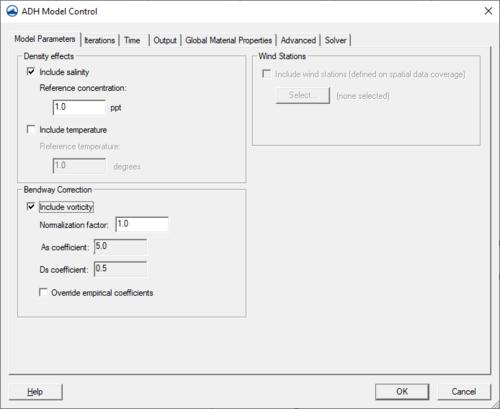Open the Iterations tab
500x409 pixels.
(x=100, y=40)
